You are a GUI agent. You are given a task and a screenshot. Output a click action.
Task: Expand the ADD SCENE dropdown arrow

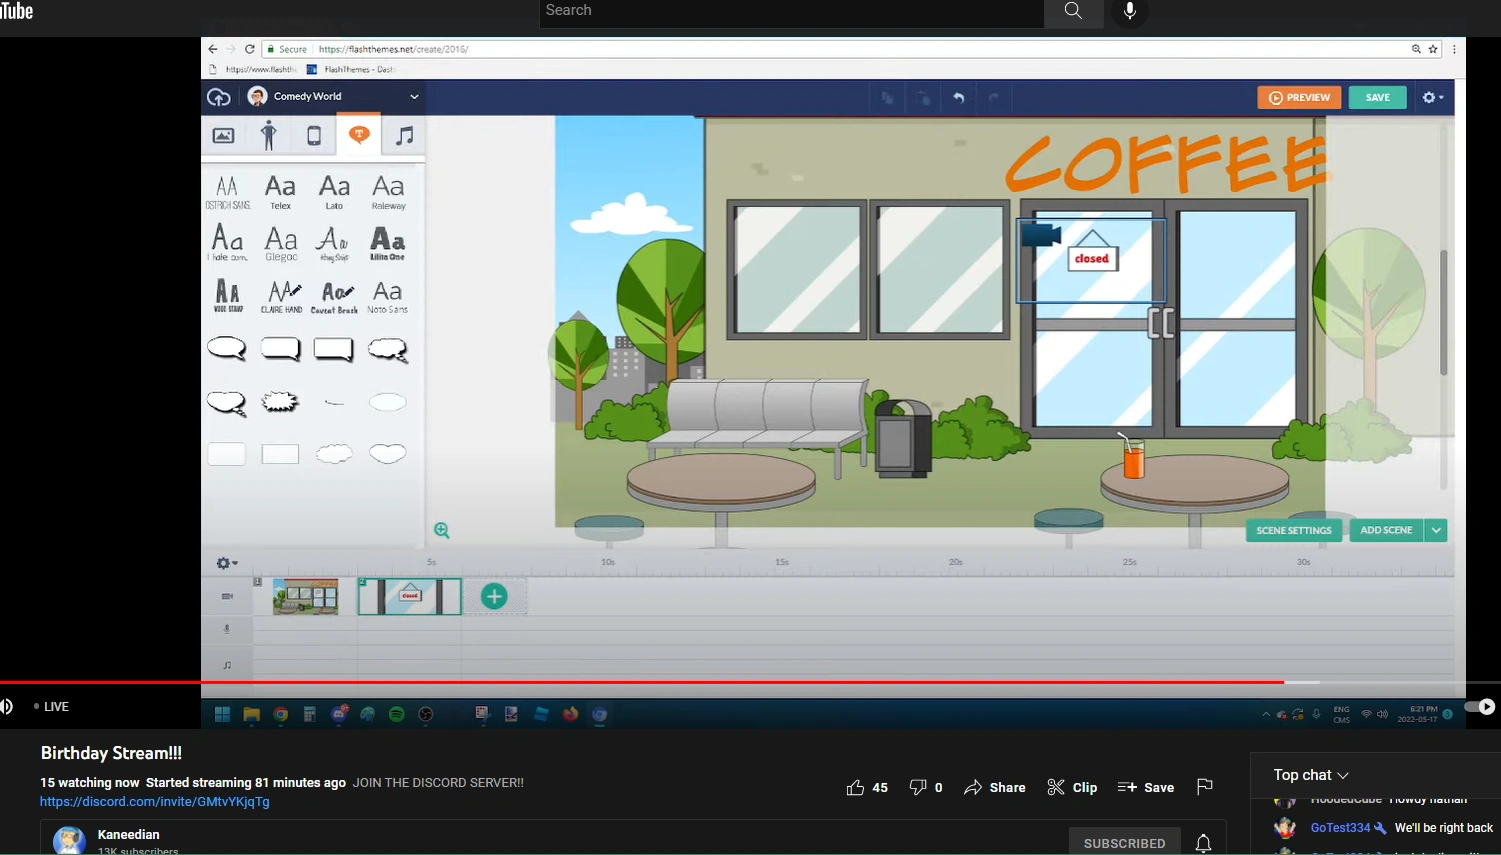[x=1436, y=530]
